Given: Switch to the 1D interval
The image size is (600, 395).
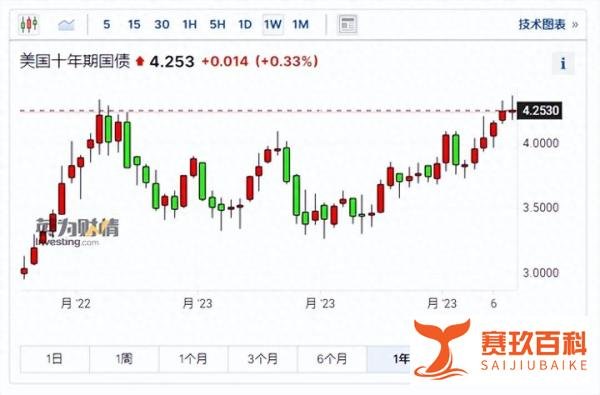Looking at the screenshot, I should pyautogui.click(x=245, y=25).
